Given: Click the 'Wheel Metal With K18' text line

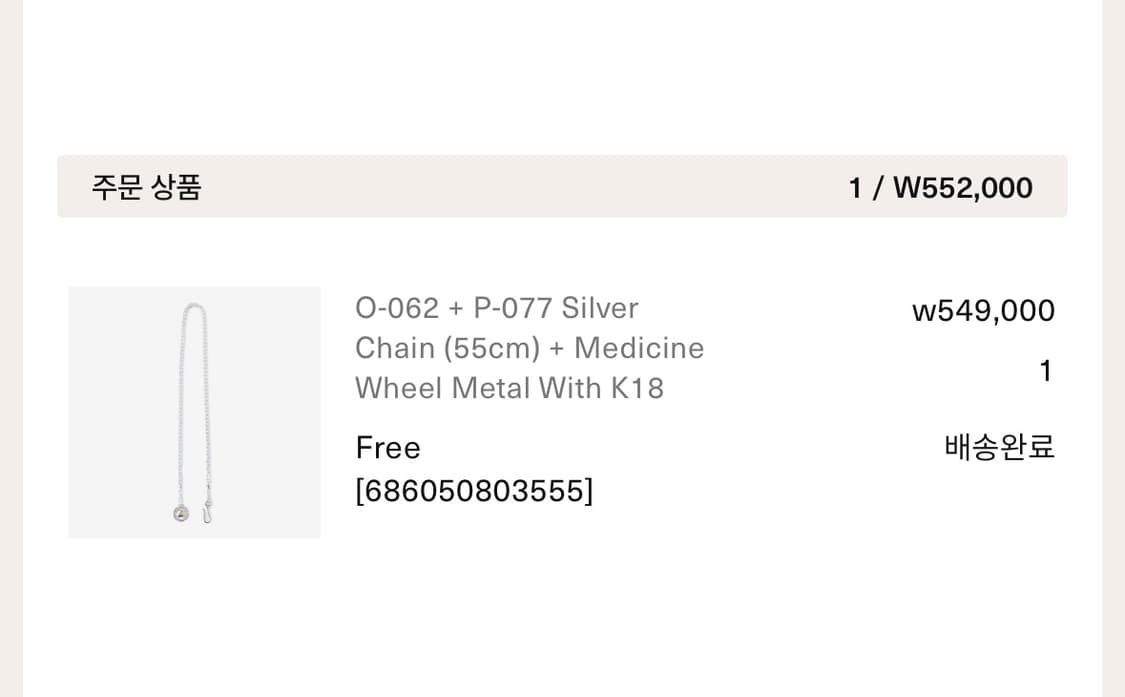Looking at the screenshot, I should point(509,388).
